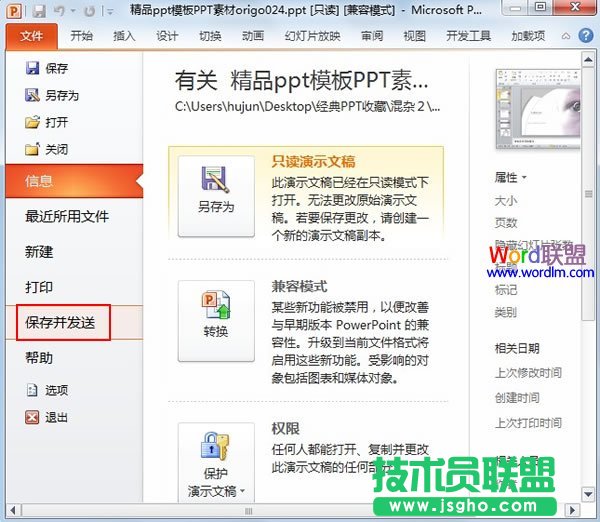Switch to the 设计 Design tab

point(167,36)
